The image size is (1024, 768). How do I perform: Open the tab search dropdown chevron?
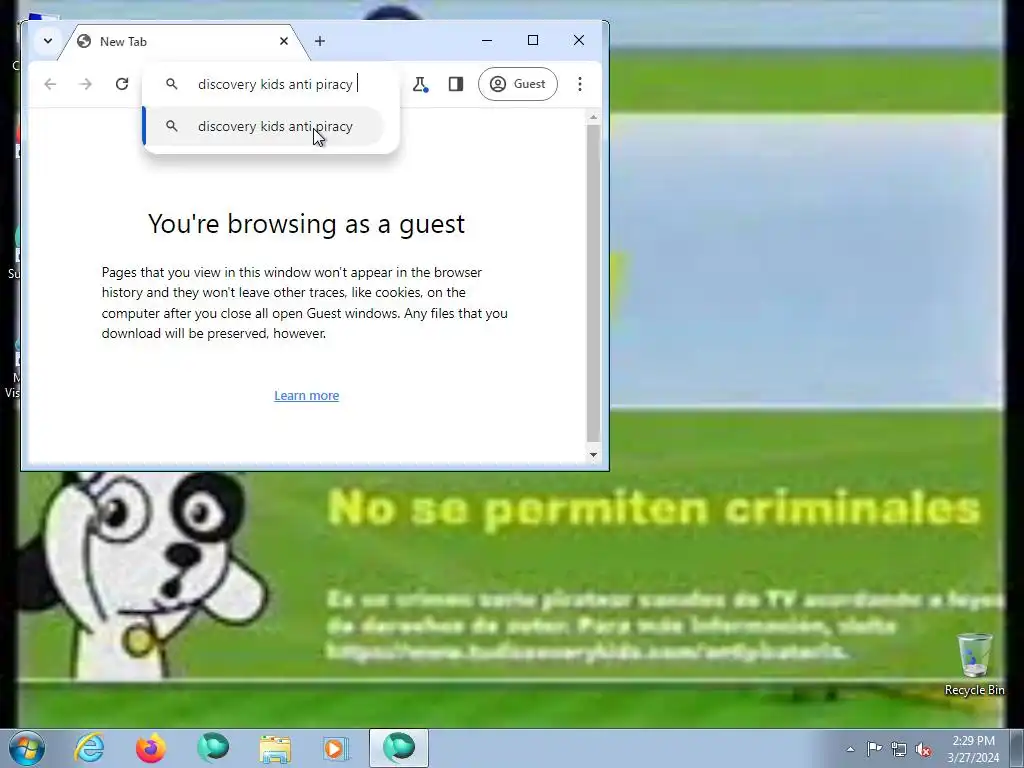click(48, 41)
